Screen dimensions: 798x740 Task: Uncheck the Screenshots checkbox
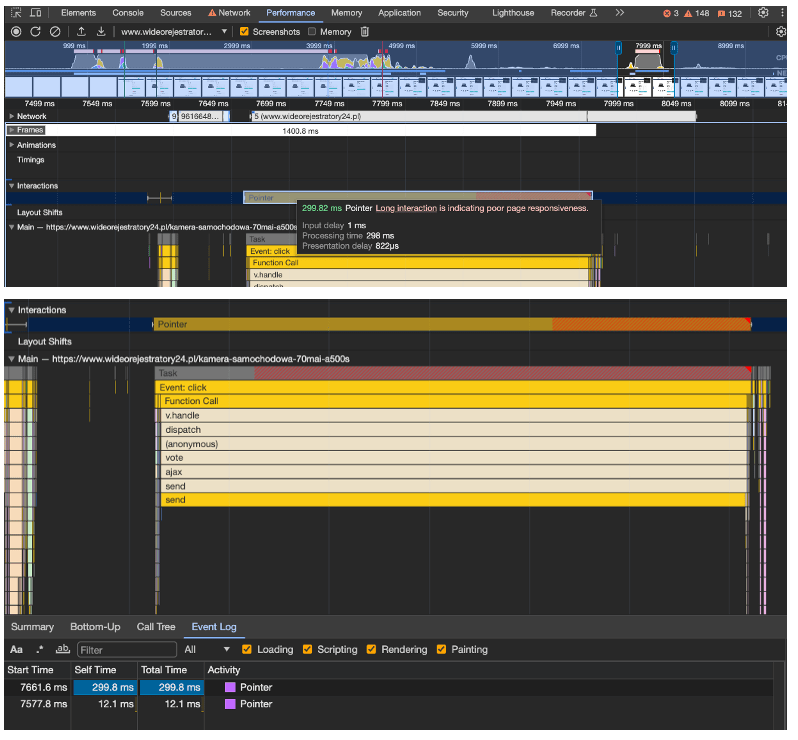pyautogui.click(x=245, y=32)
